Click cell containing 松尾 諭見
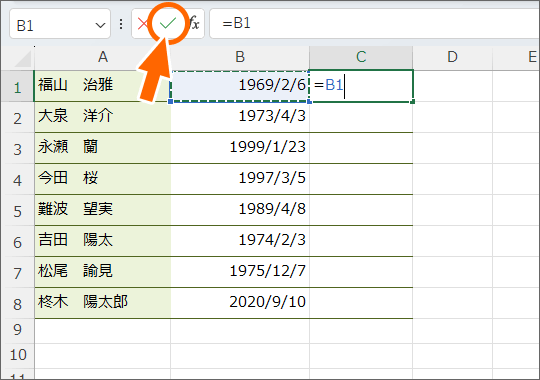 coord(103,272)
